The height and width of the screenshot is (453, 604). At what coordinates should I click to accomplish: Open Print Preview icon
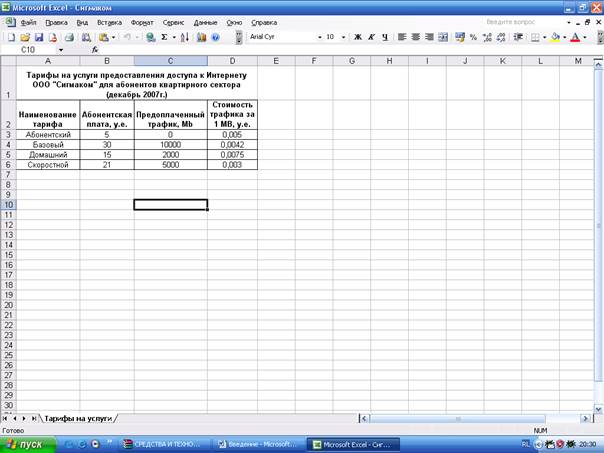(86, 37)
